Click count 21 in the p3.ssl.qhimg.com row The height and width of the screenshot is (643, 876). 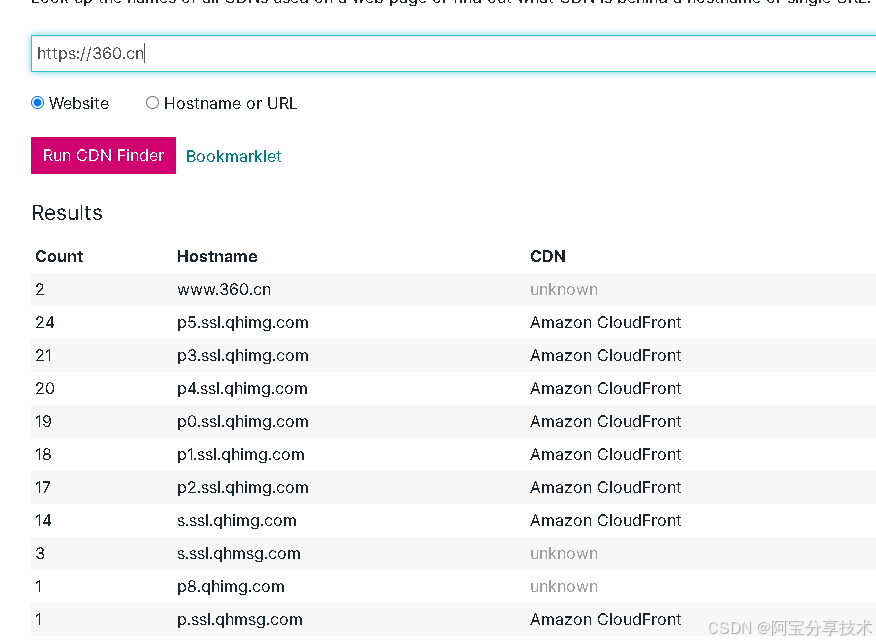click(44, 355)
